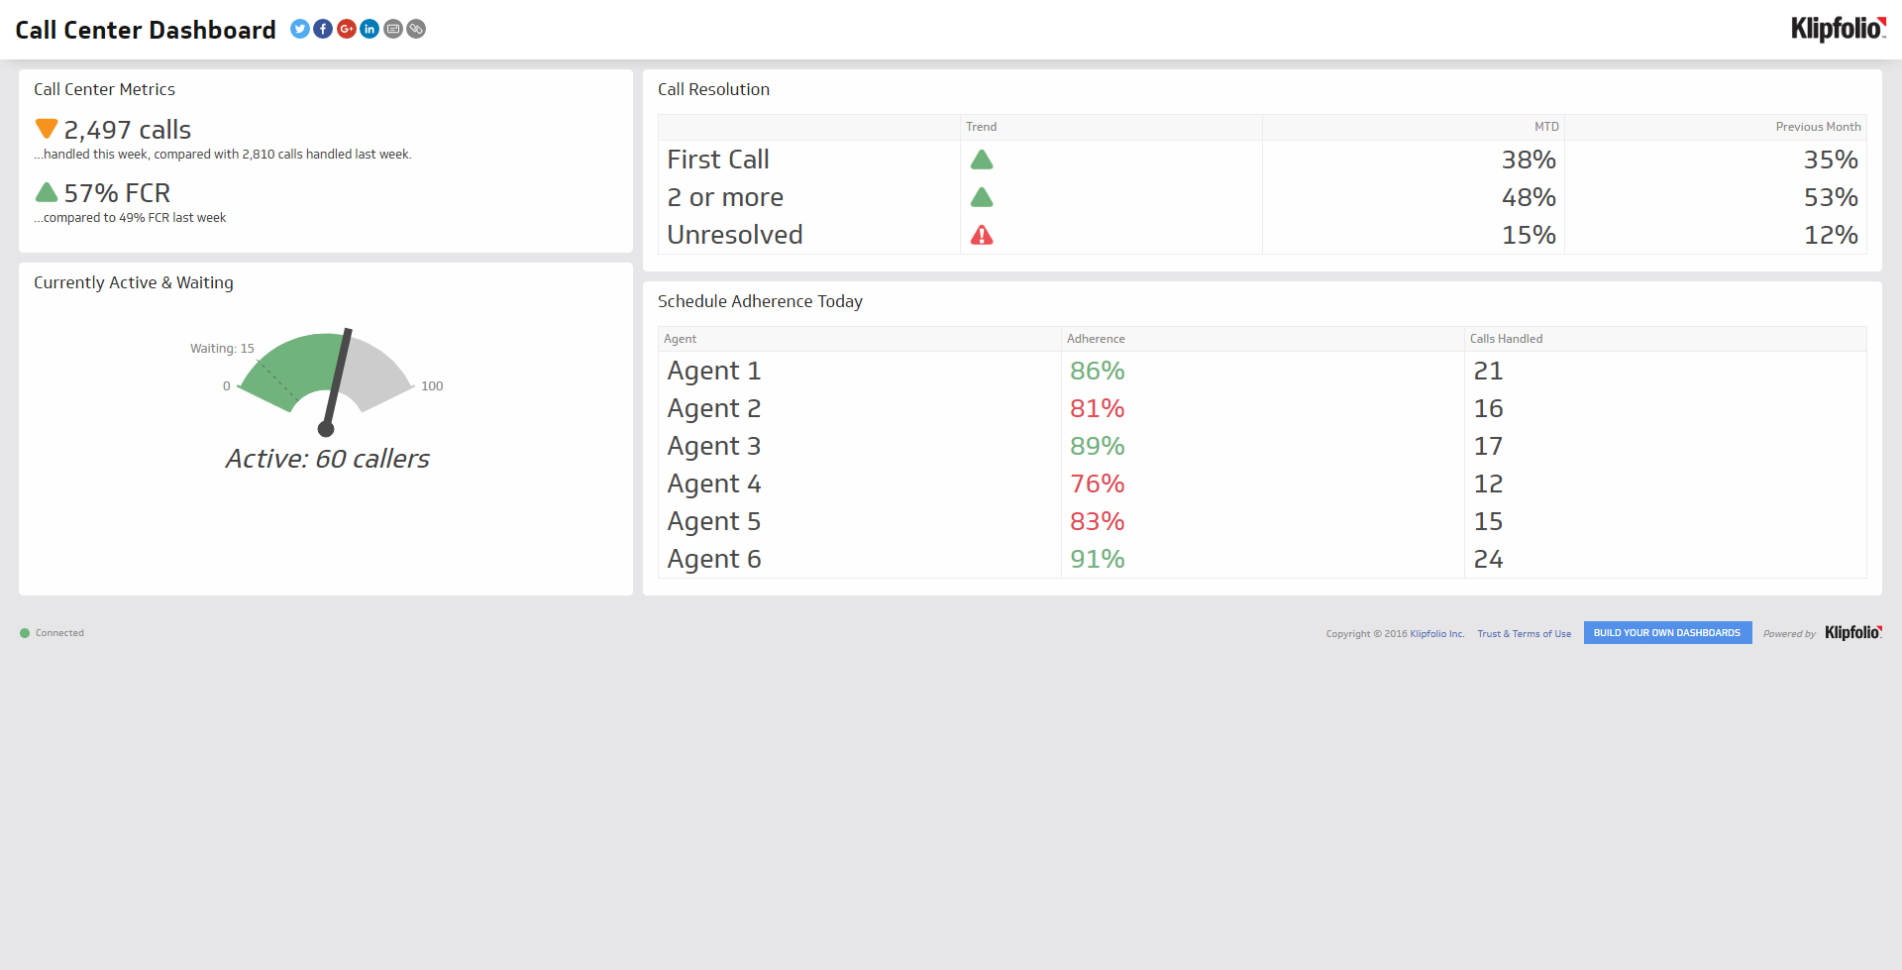
Task: Click BUILD YOUR OWN DASHBOARDS button
Action: (x=1666, y=632)
